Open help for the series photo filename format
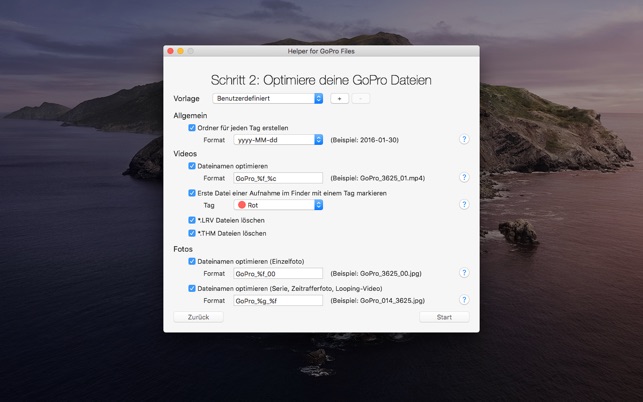The width and height of the screenshot is (643, 402). tap(464, 300)
